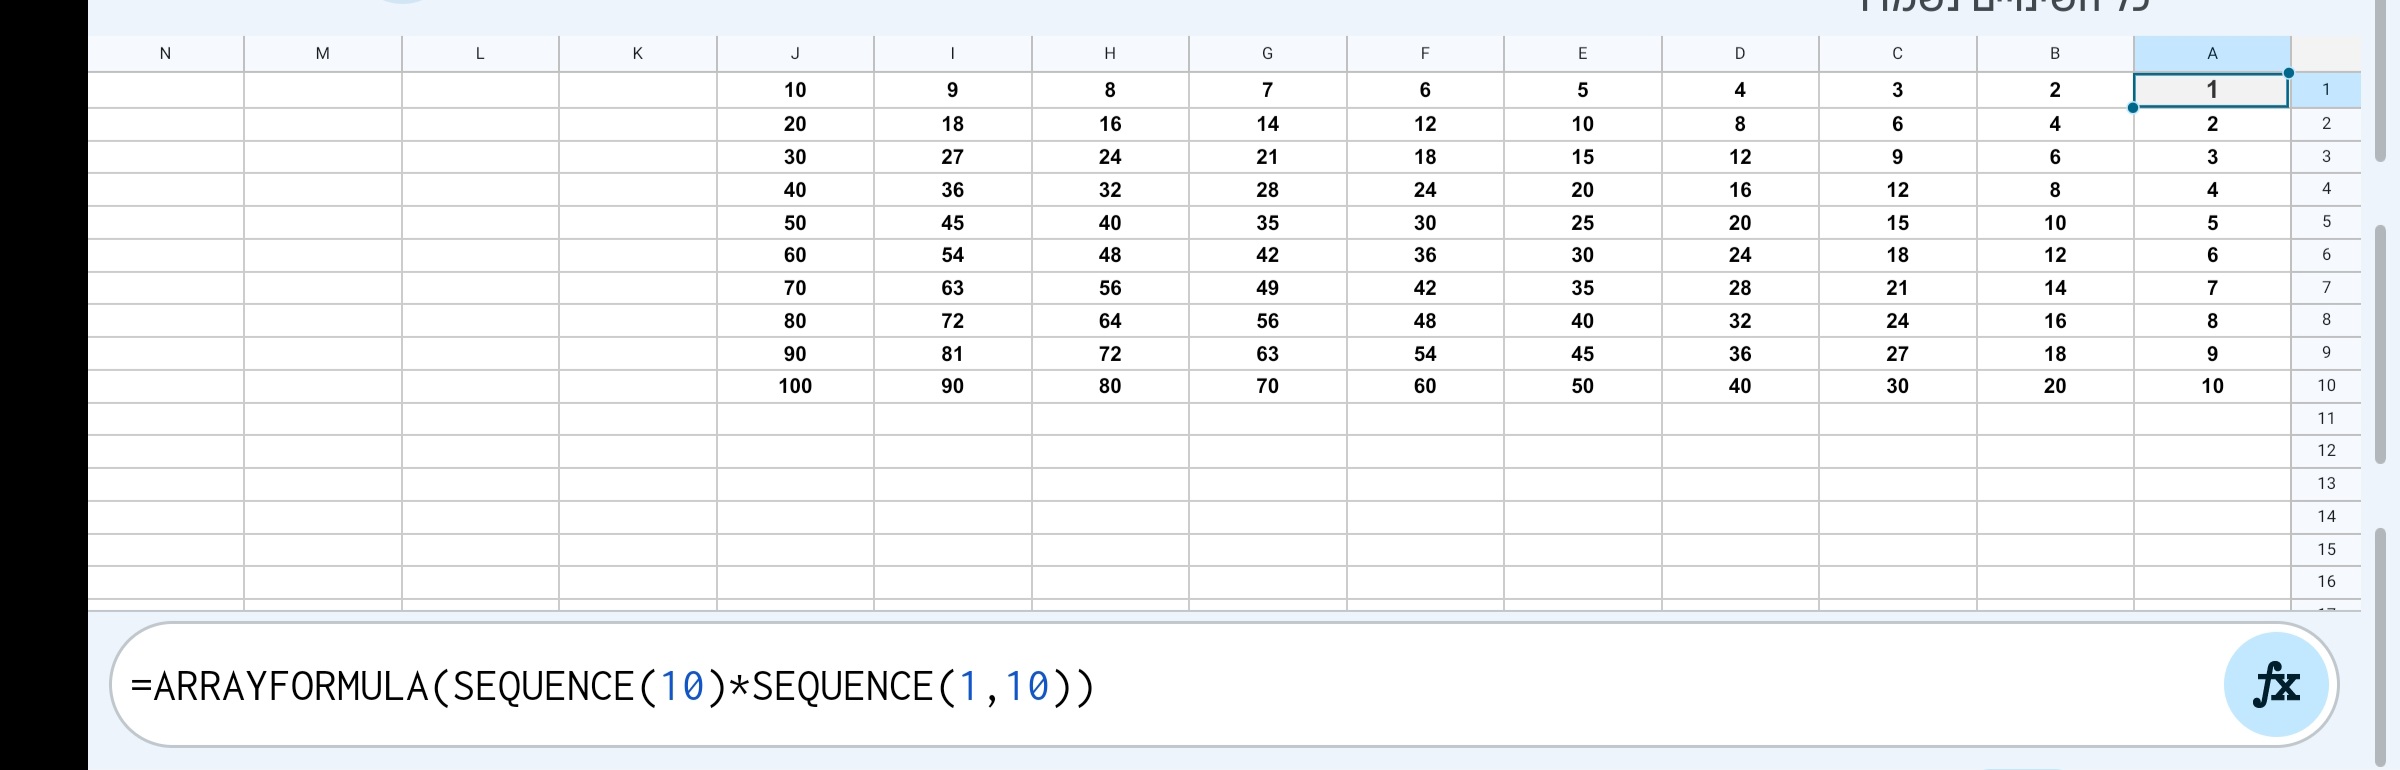
Task: Click the cell containing value 100
Action: [x=795, y=385]
